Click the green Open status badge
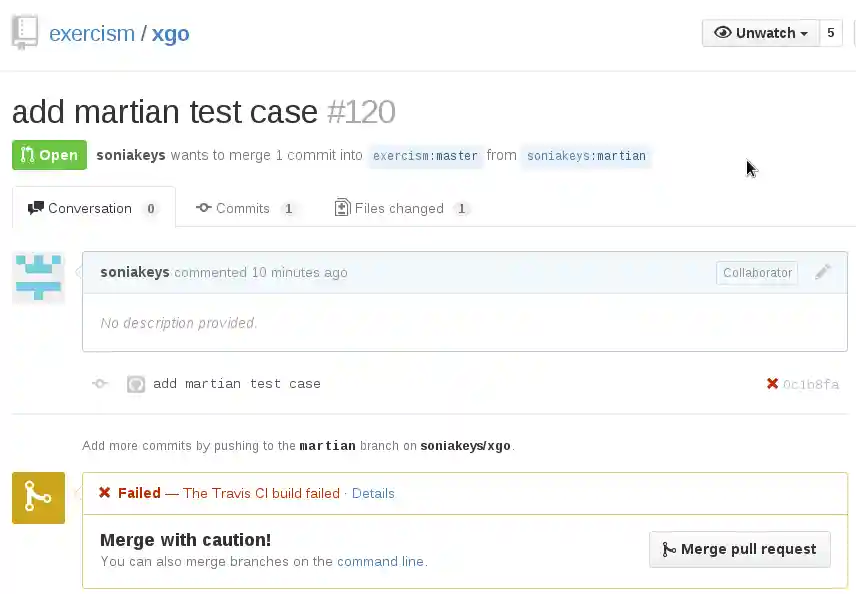The height and width of the screenshot is (594, 856). point(49,155)
